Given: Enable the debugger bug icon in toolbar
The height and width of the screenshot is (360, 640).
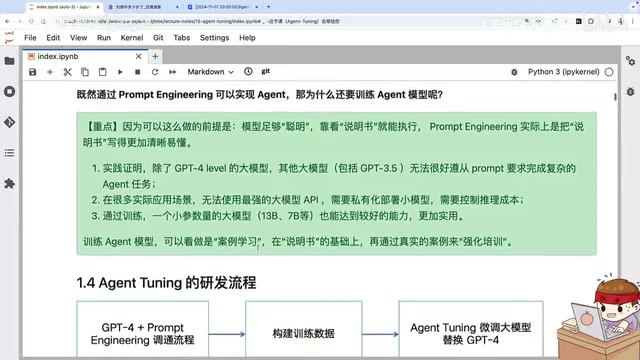Looking at the screenshot, I should [x=514, y=72].
